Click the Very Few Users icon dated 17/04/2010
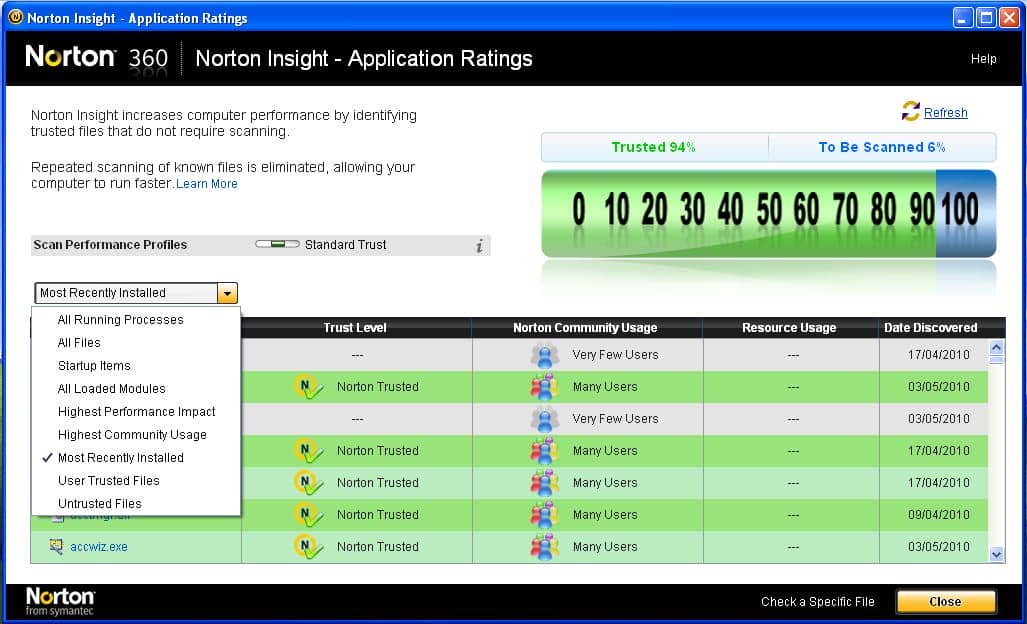 (544, 355)
